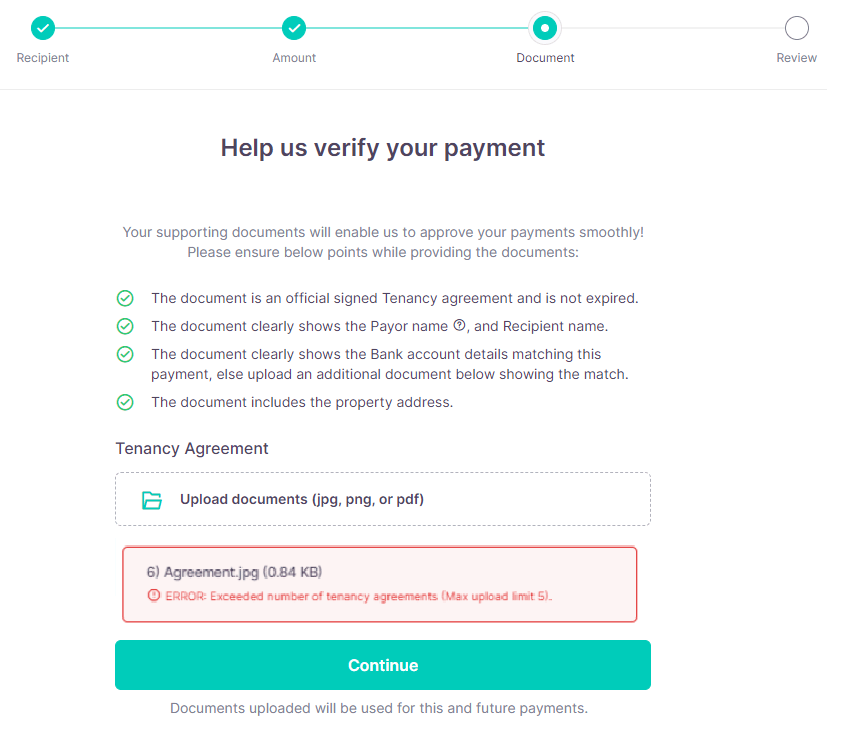Click the open folder upload icon
The image size is (863, 731).
[152, 498]
